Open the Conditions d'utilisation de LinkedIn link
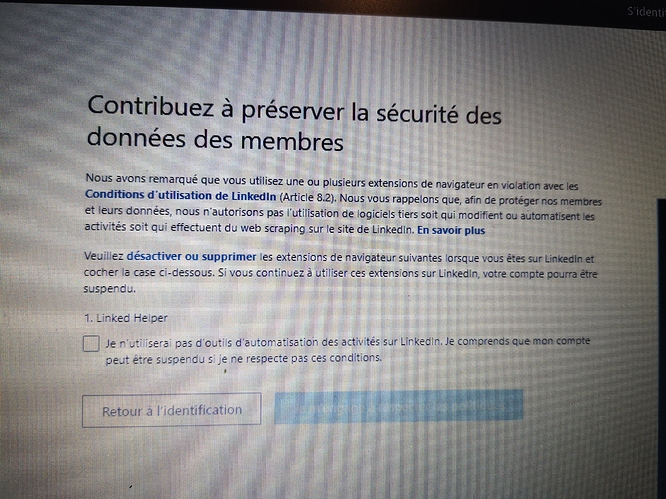This screenshot has height=499, width=666. (x=181, y=195)
